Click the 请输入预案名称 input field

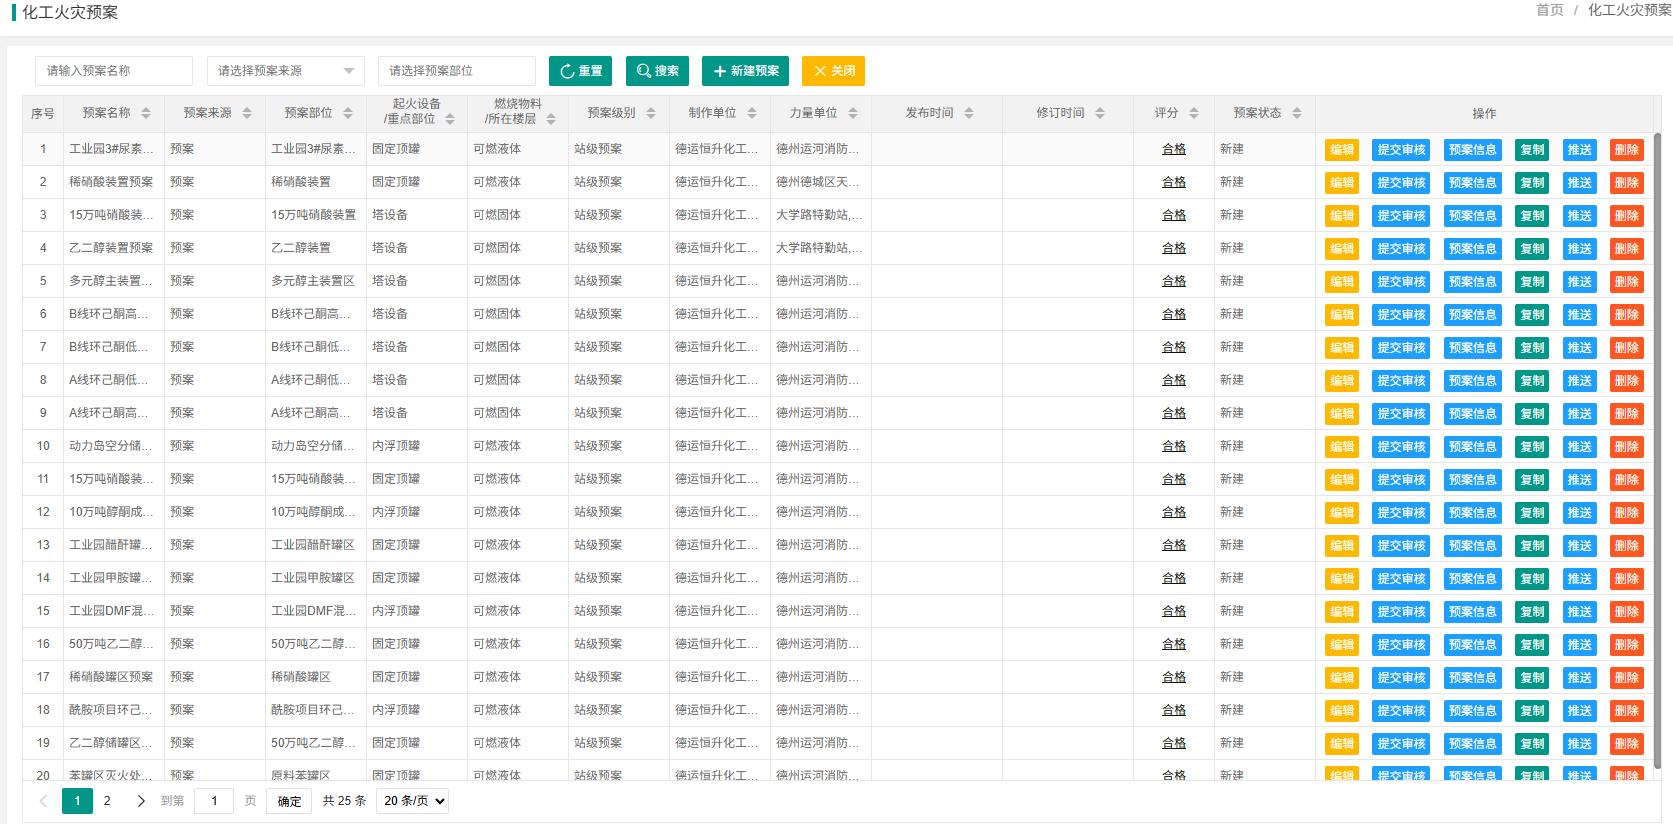click(113, 71)
